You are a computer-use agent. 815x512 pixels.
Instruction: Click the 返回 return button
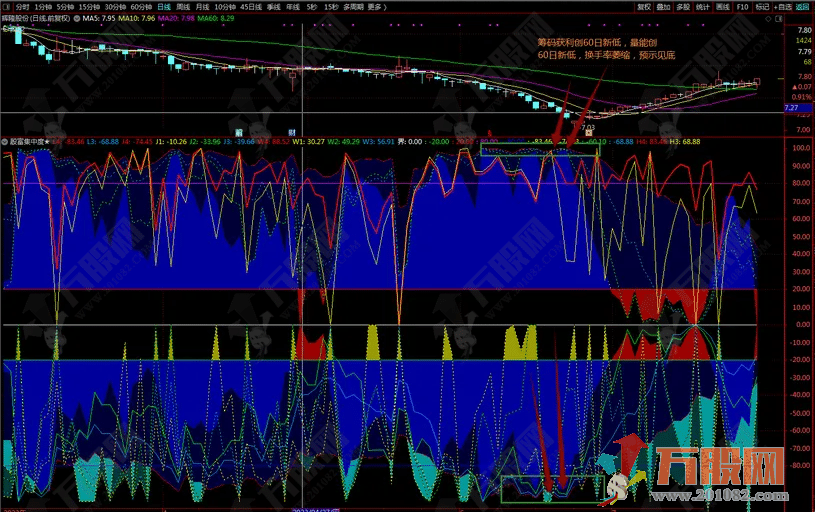click(x=803, y=7)
